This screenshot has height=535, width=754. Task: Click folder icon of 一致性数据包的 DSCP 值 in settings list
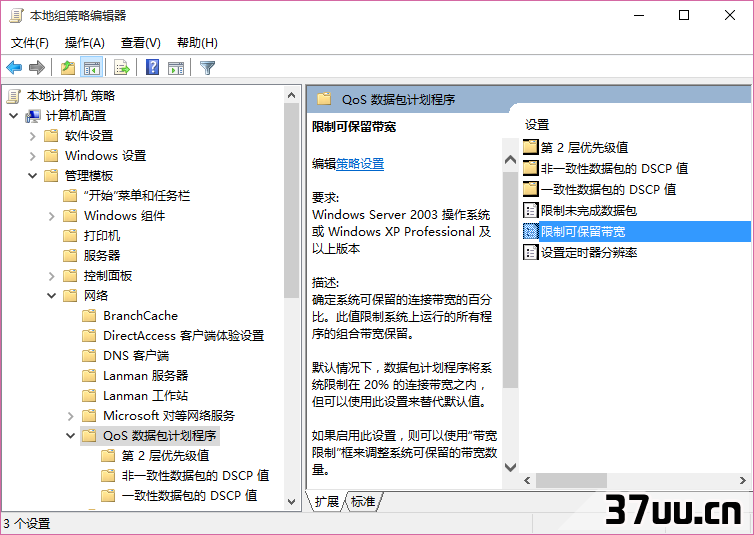[530, 188]
